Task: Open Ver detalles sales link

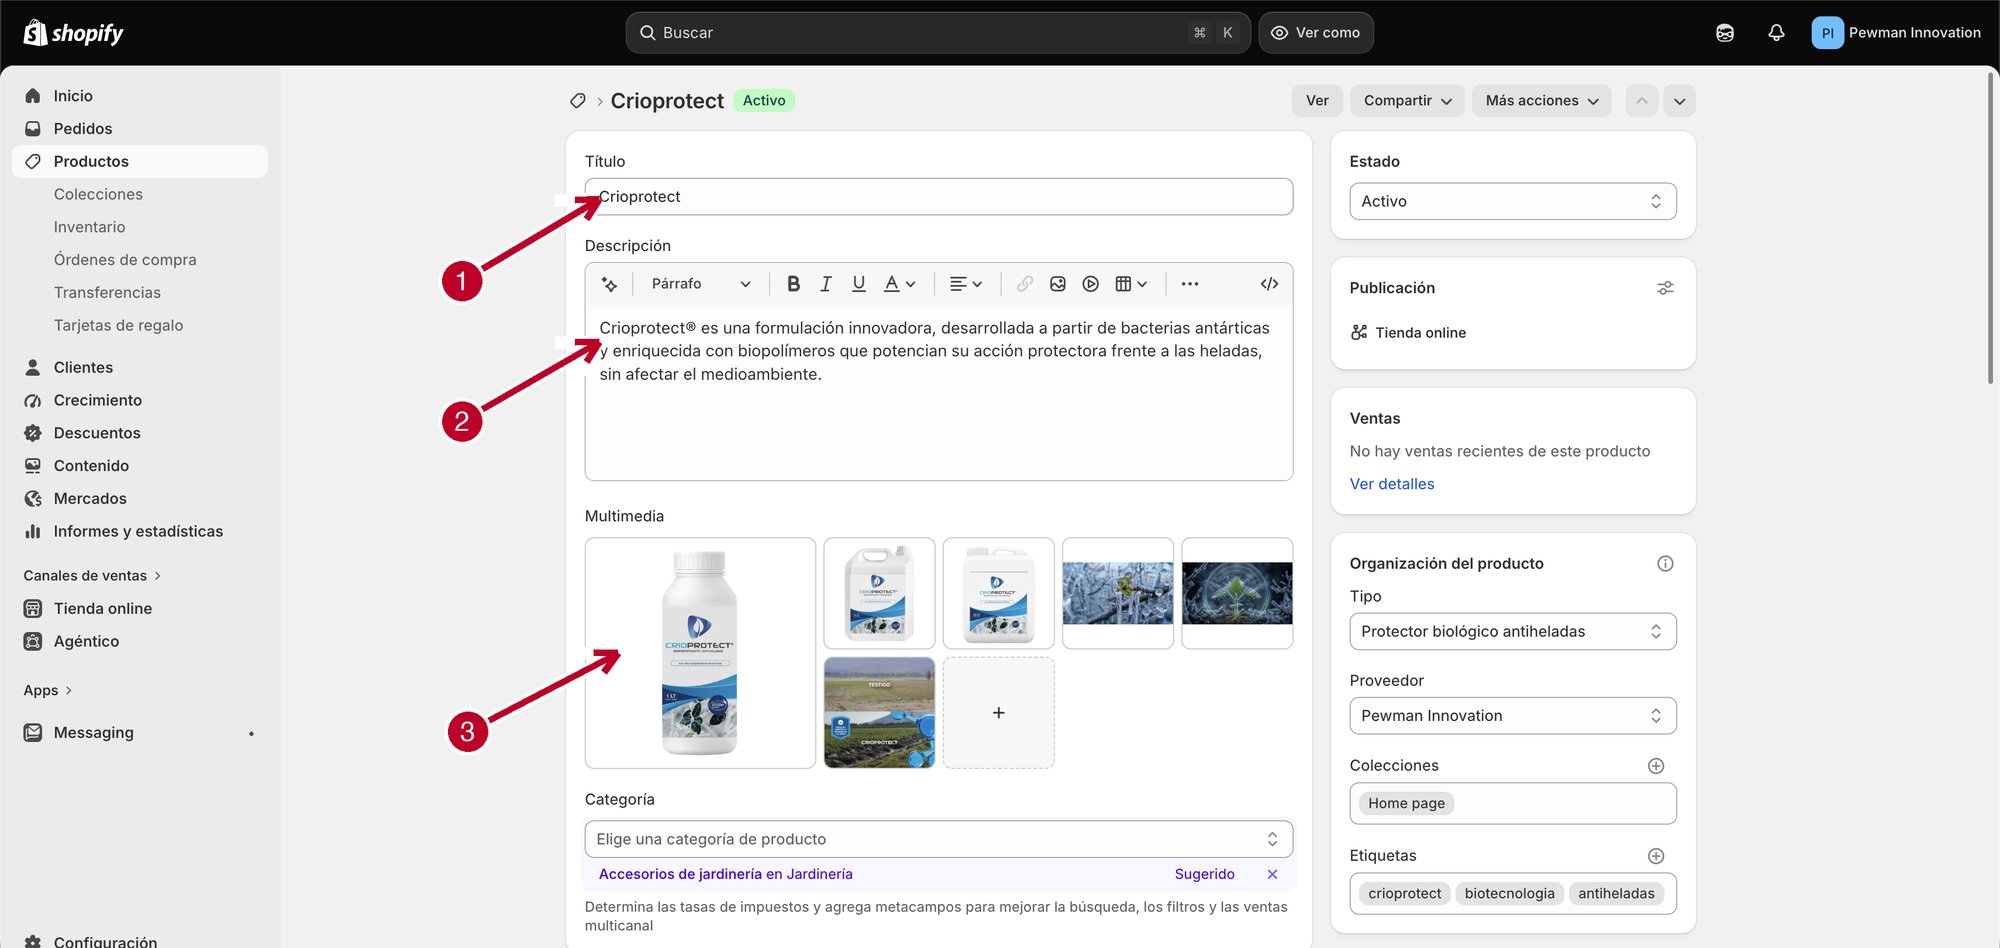Action: 1392,484
